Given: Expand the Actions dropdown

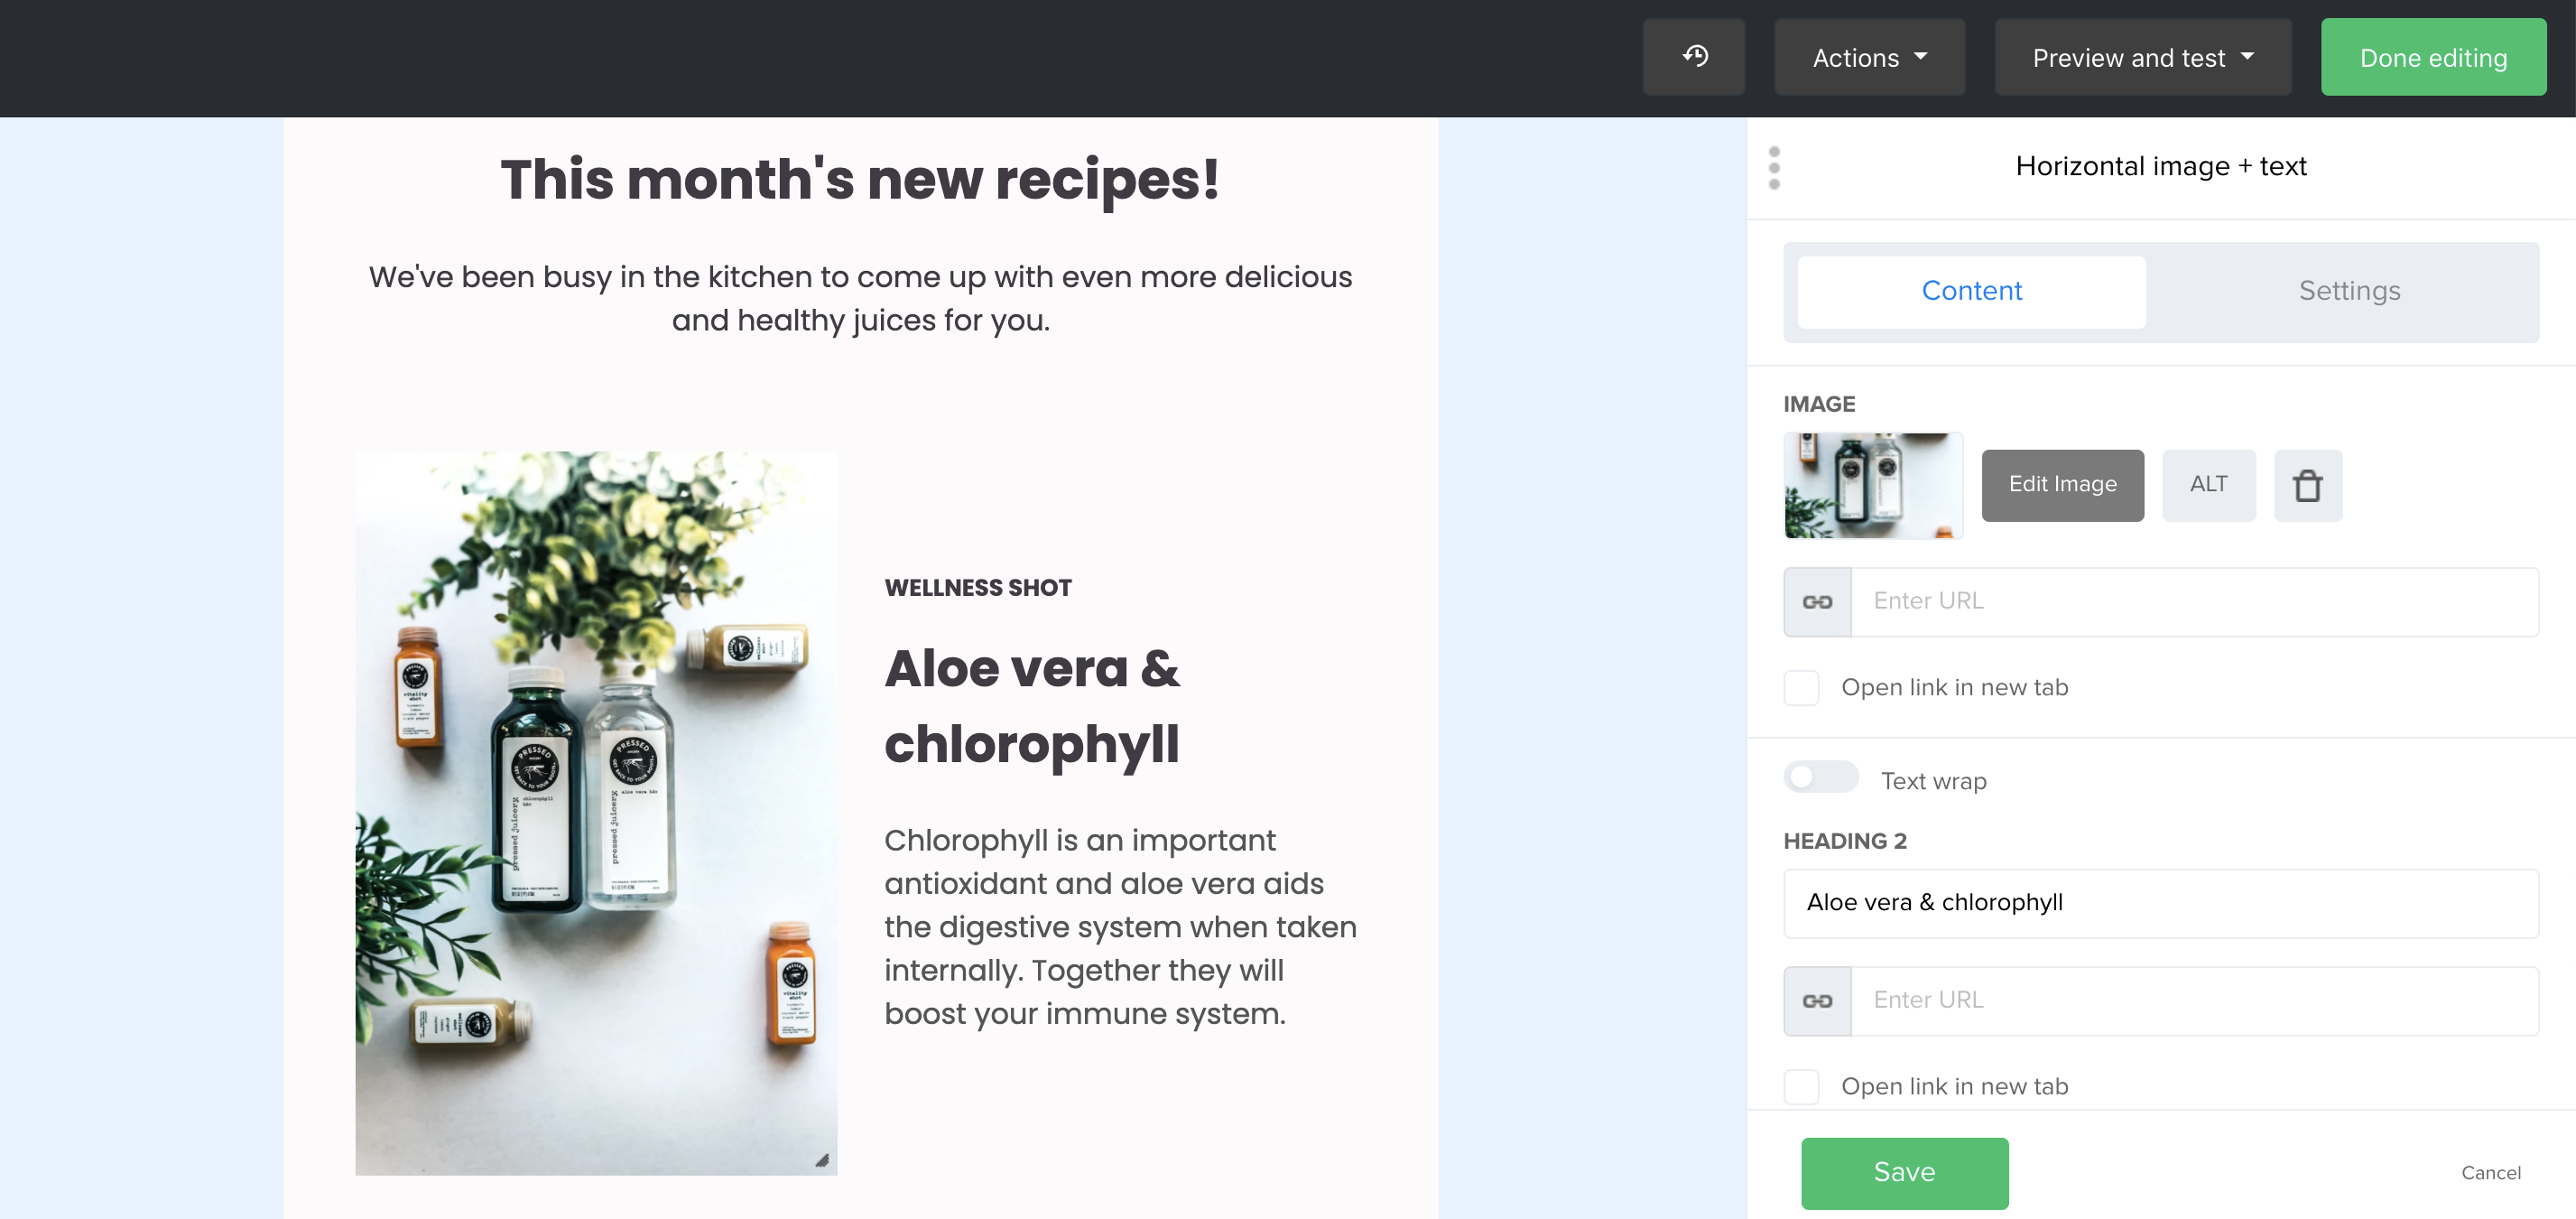Looking at the screenshot, I should [1869, 57].
